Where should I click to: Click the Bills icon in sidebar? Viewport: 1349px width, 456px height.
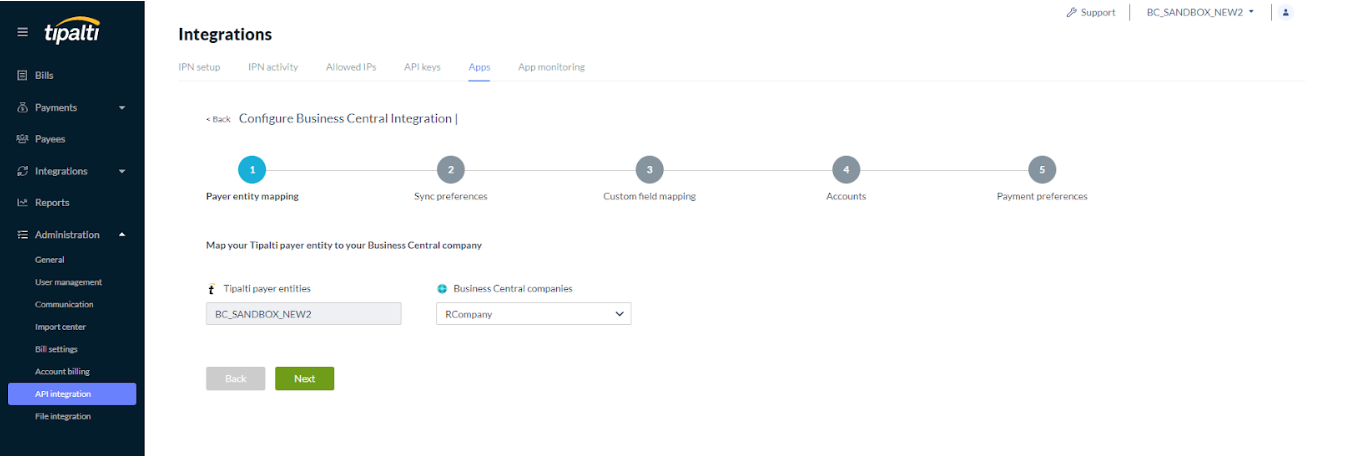click(x=22, y=75)
